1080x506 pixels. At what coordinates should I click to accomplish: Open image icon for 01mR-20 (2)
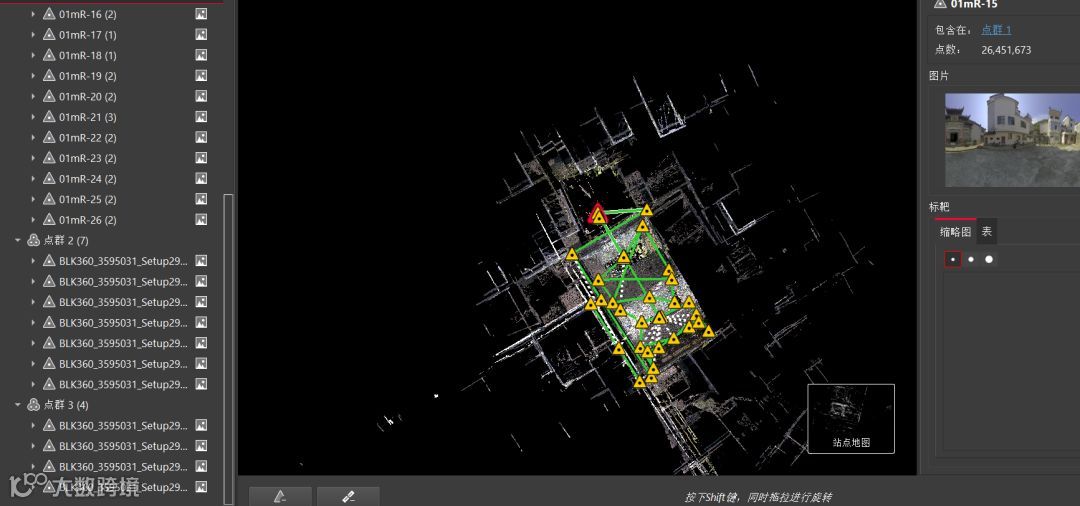click(201, 96)
